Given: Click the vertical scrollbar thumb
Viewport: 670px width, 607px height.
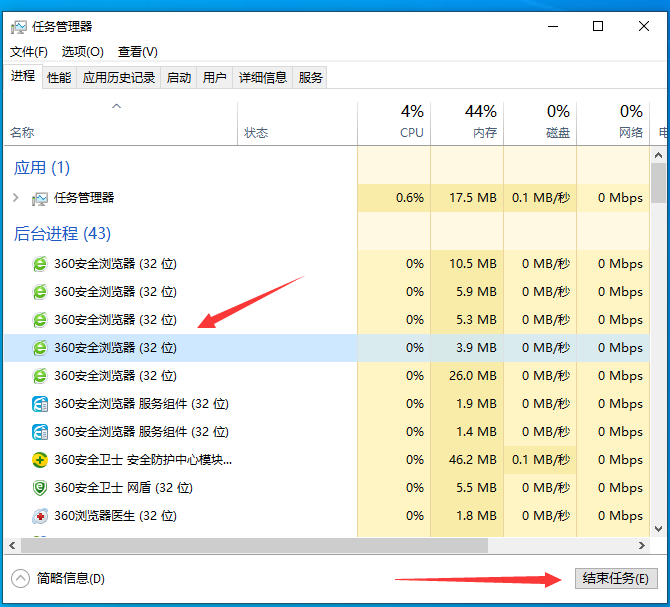Looking at the screenshot, I should coord(658,184).
